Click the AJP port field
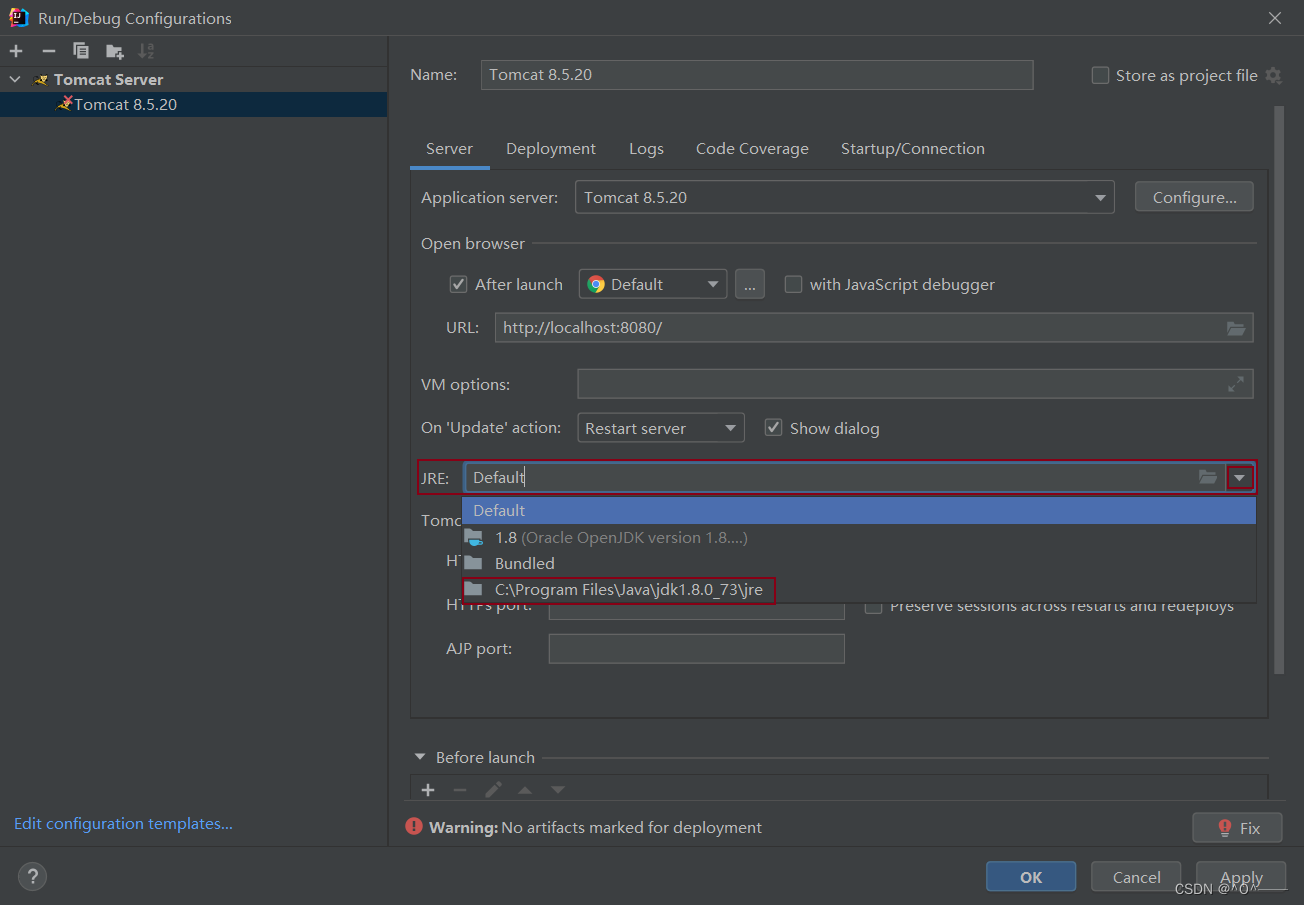Image resolution: width=1304 pixels, height=905 pixels. click(697, 649)
